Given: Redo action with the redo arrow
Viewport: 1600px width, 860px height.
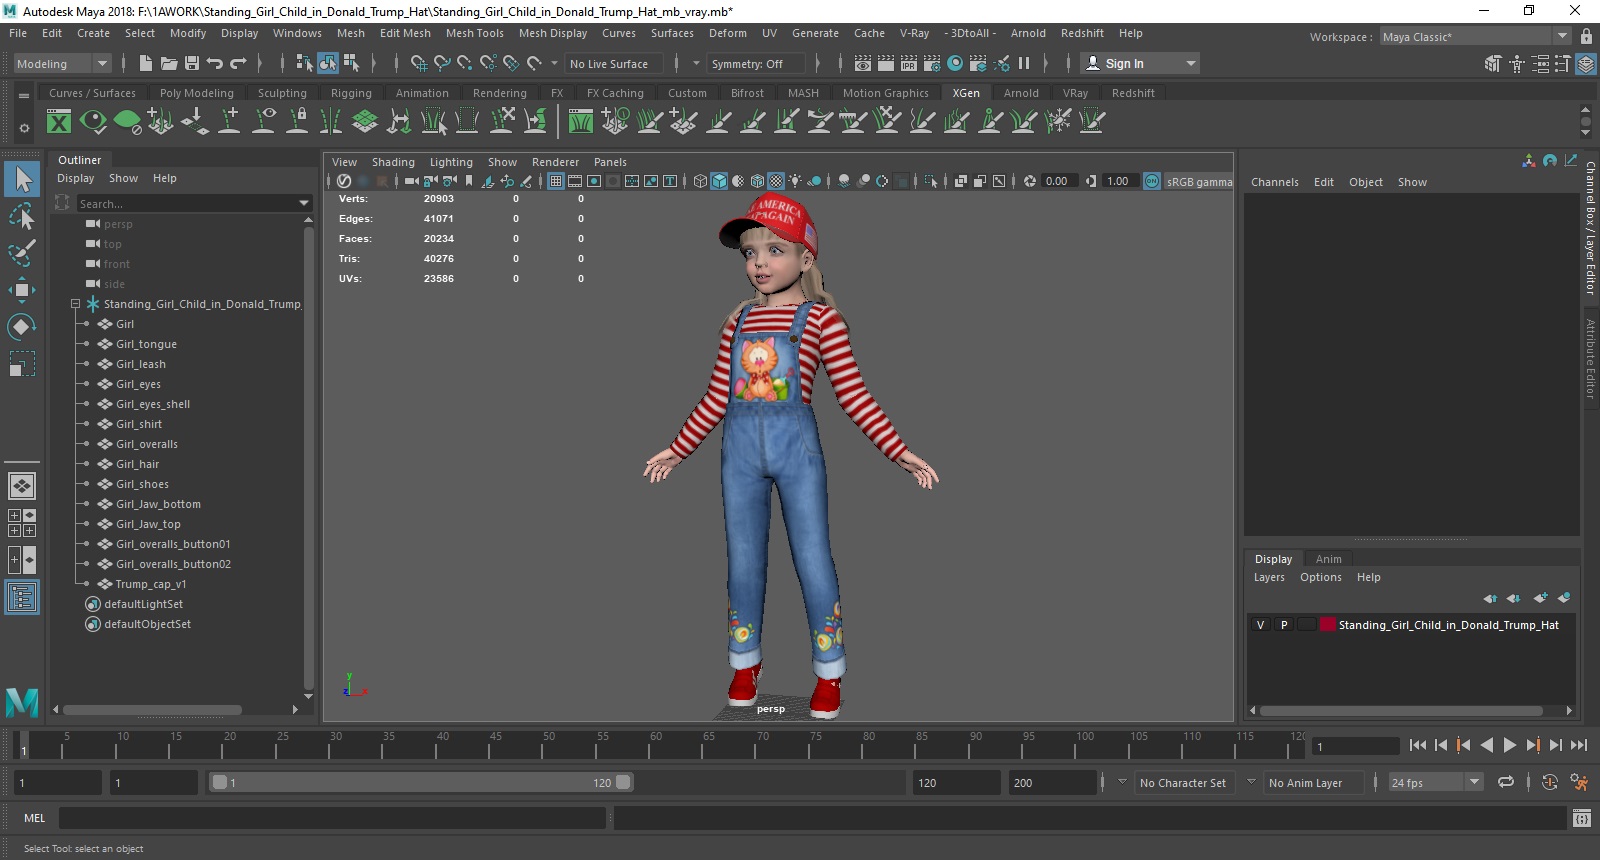Looking at the screenshot, I should pos(238,63).
